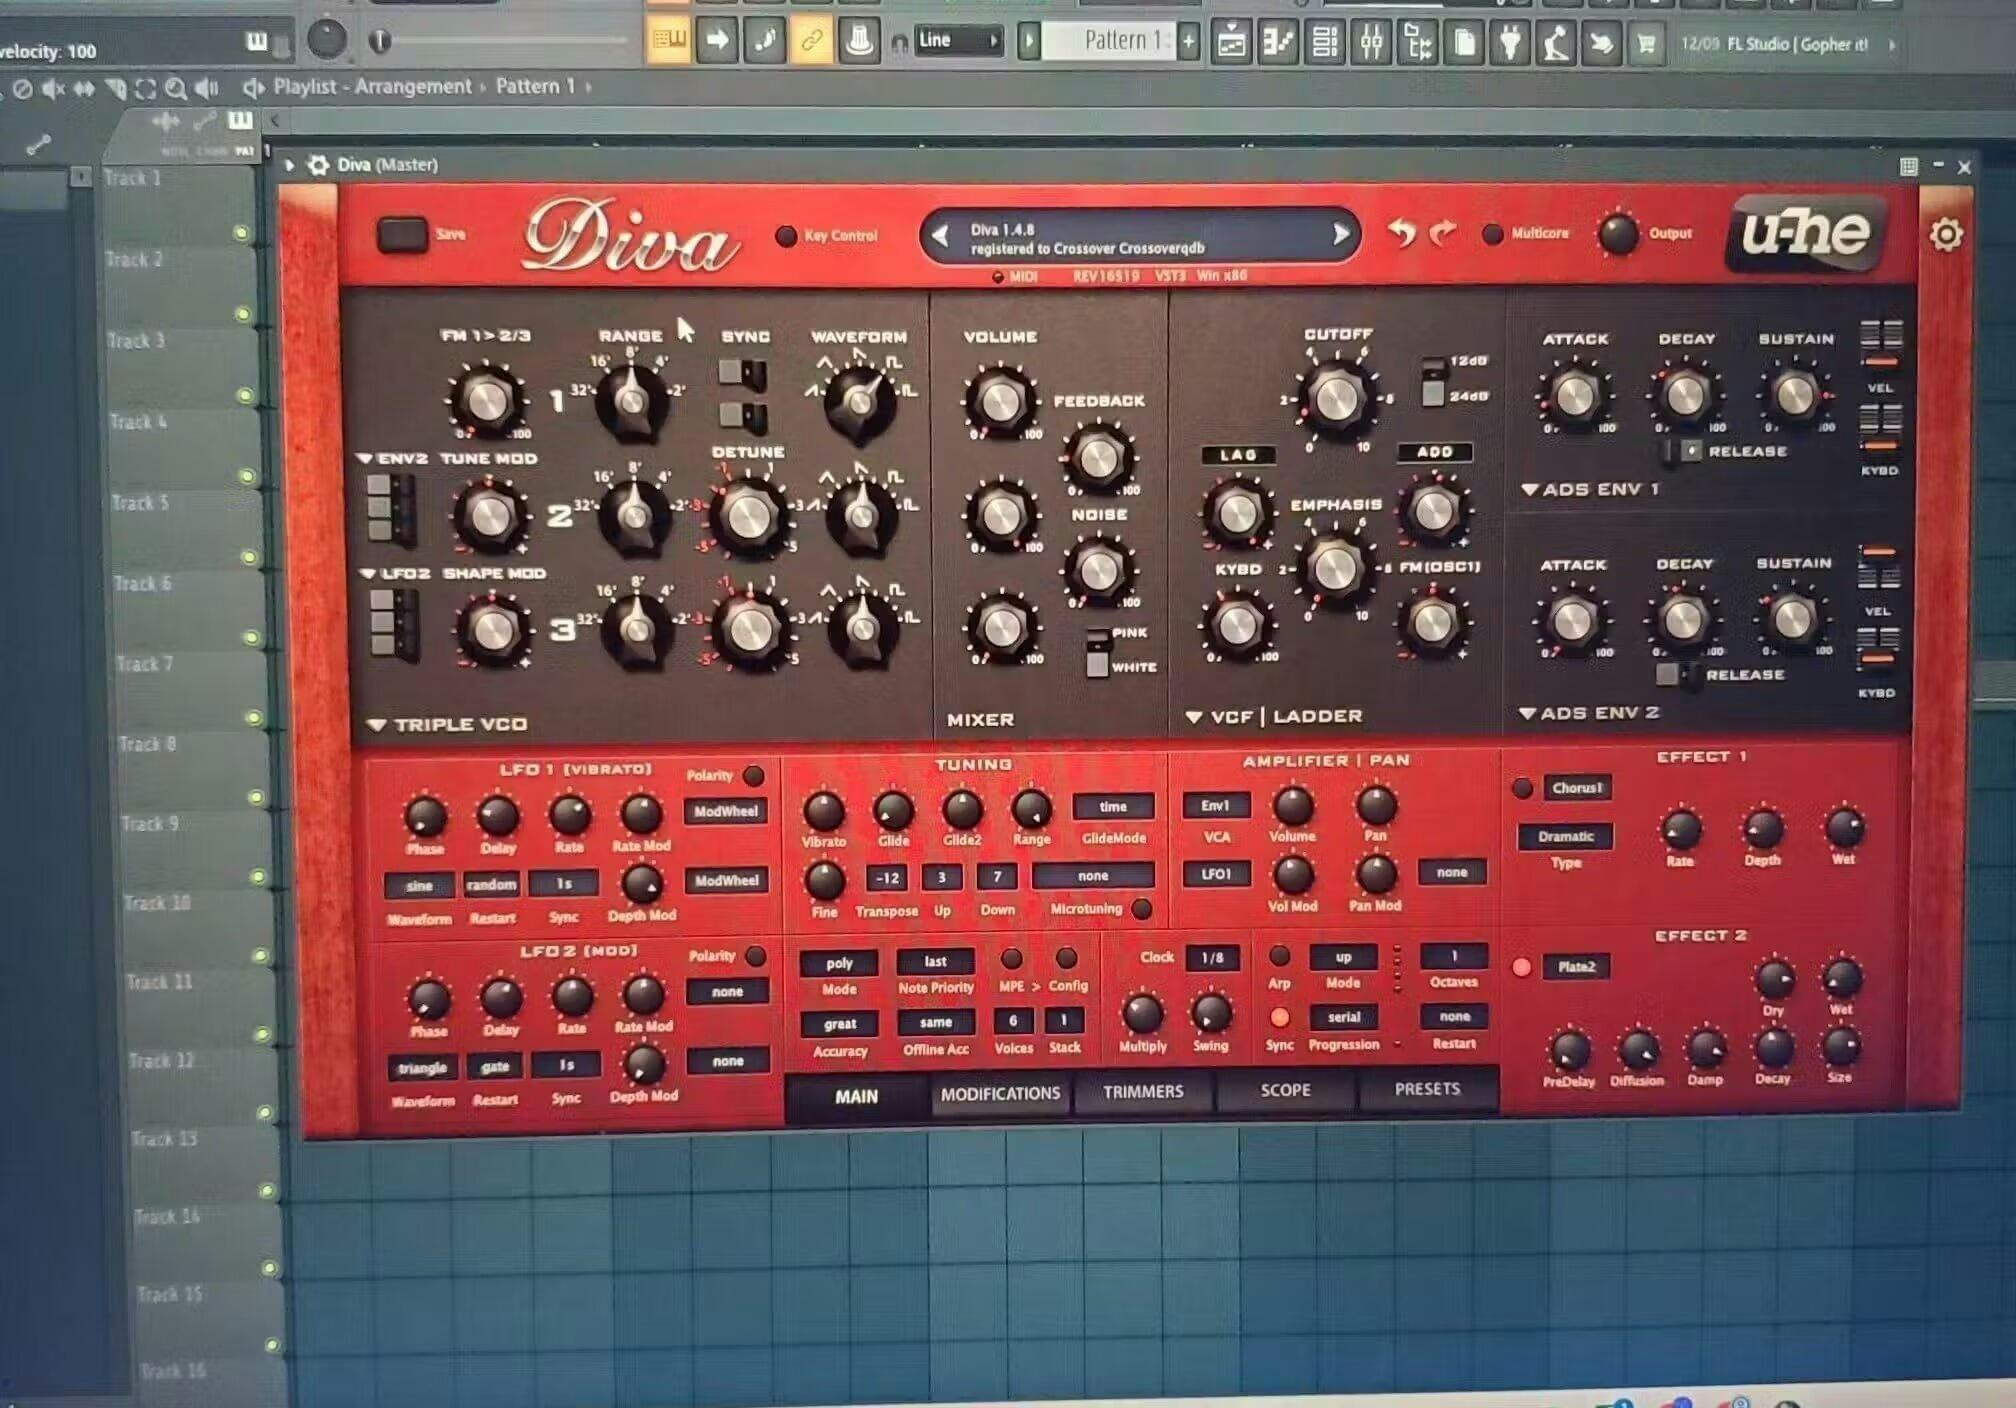This screenshot has height=1408, width=2016.
Task: Open LFO 1 waveform 'sine' selector
Action: 419,885
